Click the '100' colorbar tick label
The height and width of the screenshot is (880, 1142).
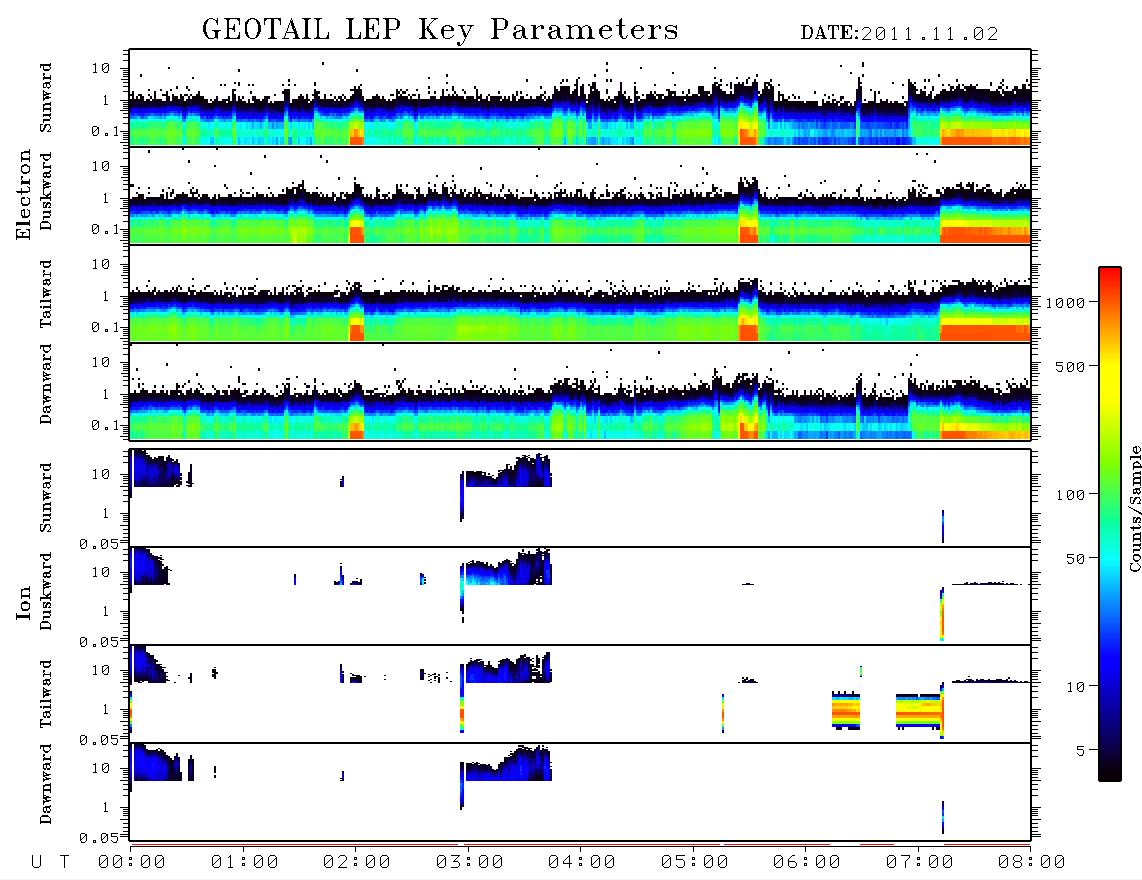[x=1071, y=495]
